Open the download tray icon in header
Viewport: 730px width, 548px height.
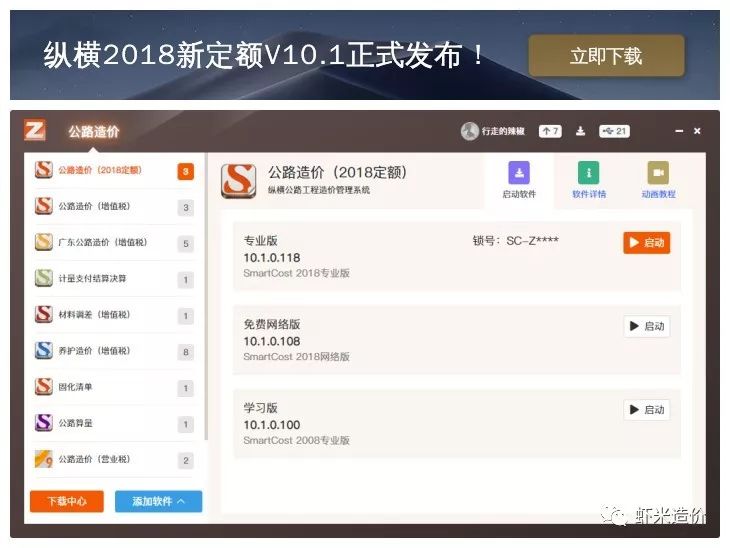580,131
